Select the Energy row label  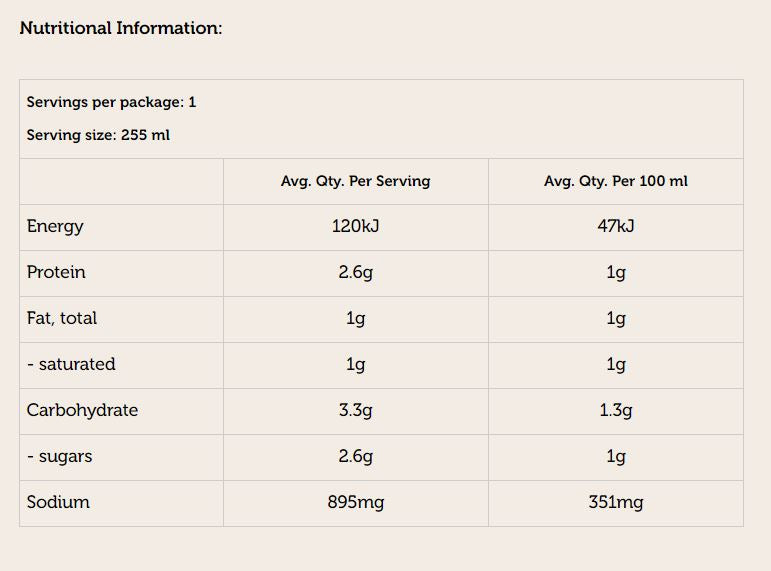pos(55,226)
